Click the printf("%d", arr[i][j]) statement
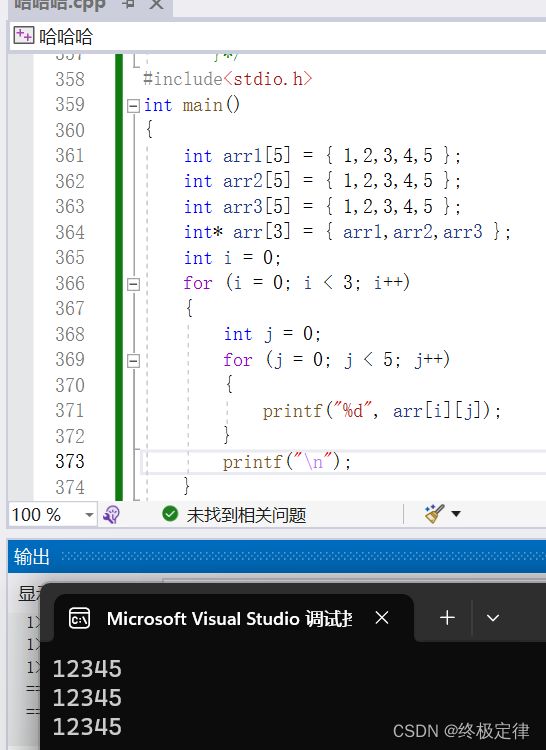The image size is (546, 750). point(382,411)
